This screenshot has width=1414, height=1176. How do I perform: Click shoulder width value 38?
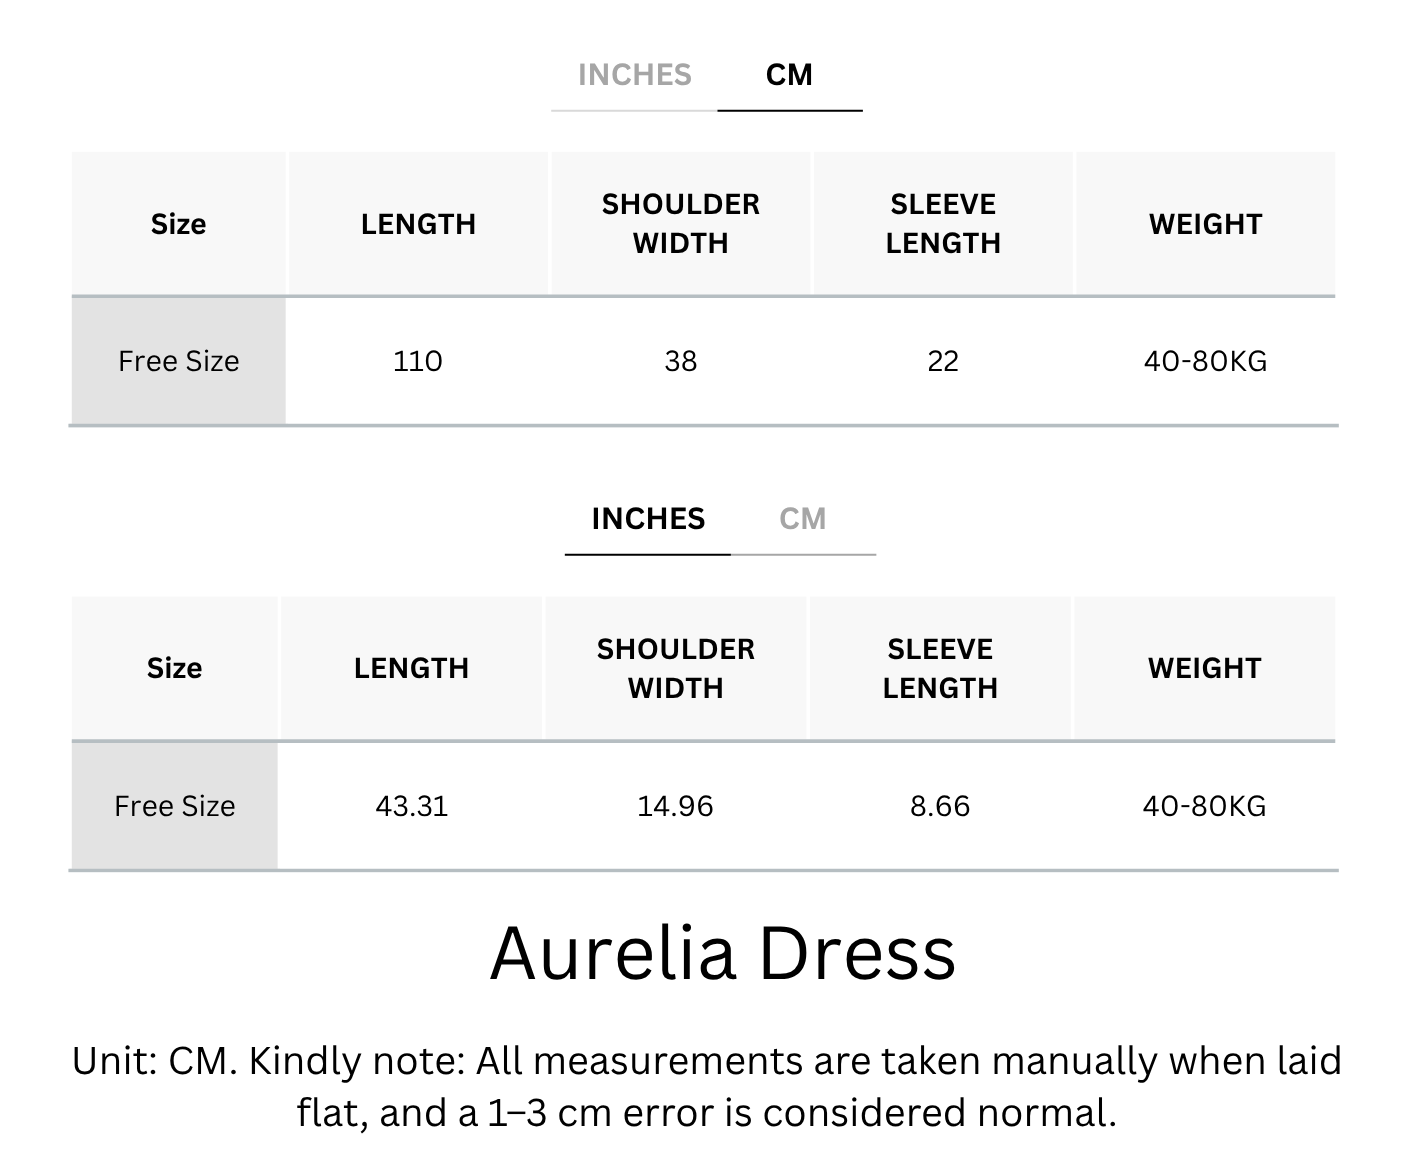coord(681,361)
